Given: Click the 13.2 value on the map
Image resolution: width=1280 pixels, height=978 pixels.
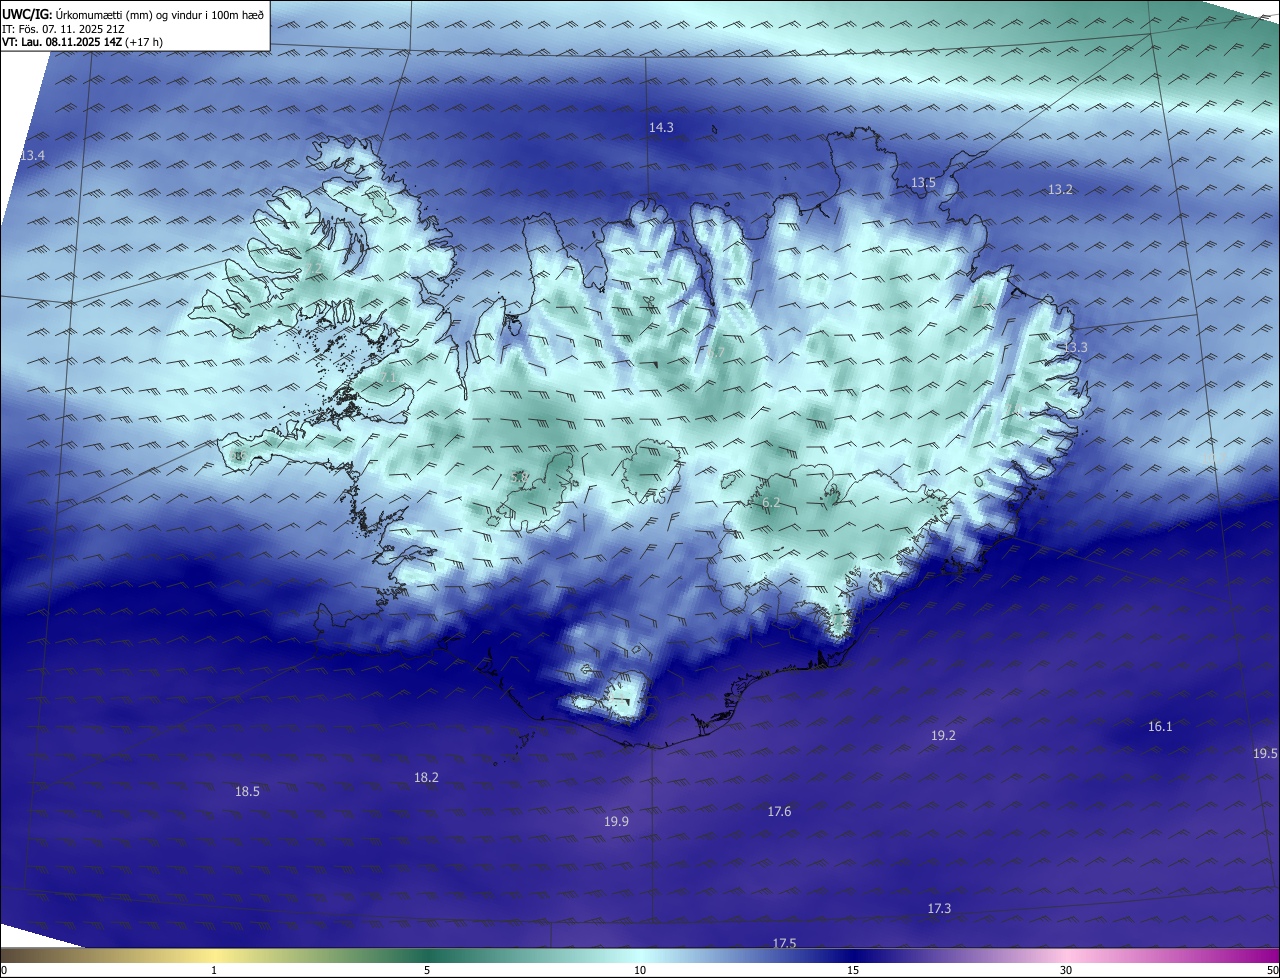Looking at the screenshot, I should tap(1060, 189).
